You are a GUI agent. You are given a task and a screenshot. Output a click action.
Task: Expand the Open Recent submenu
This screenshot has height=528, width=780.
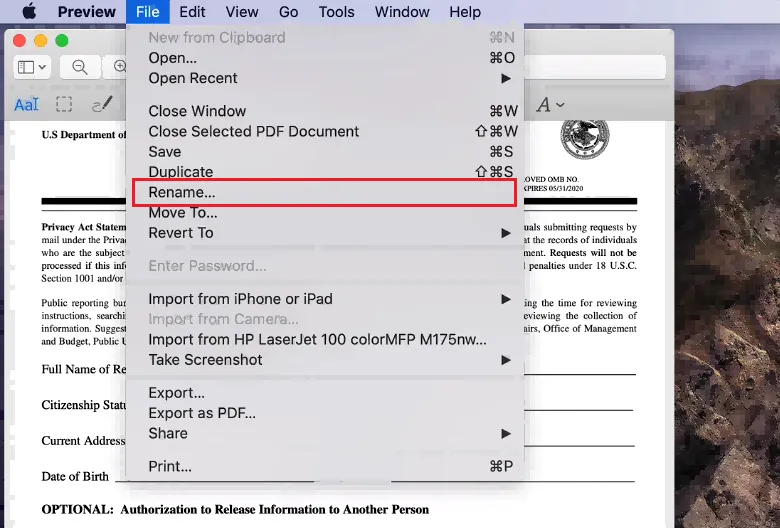(x=325, y=78)
